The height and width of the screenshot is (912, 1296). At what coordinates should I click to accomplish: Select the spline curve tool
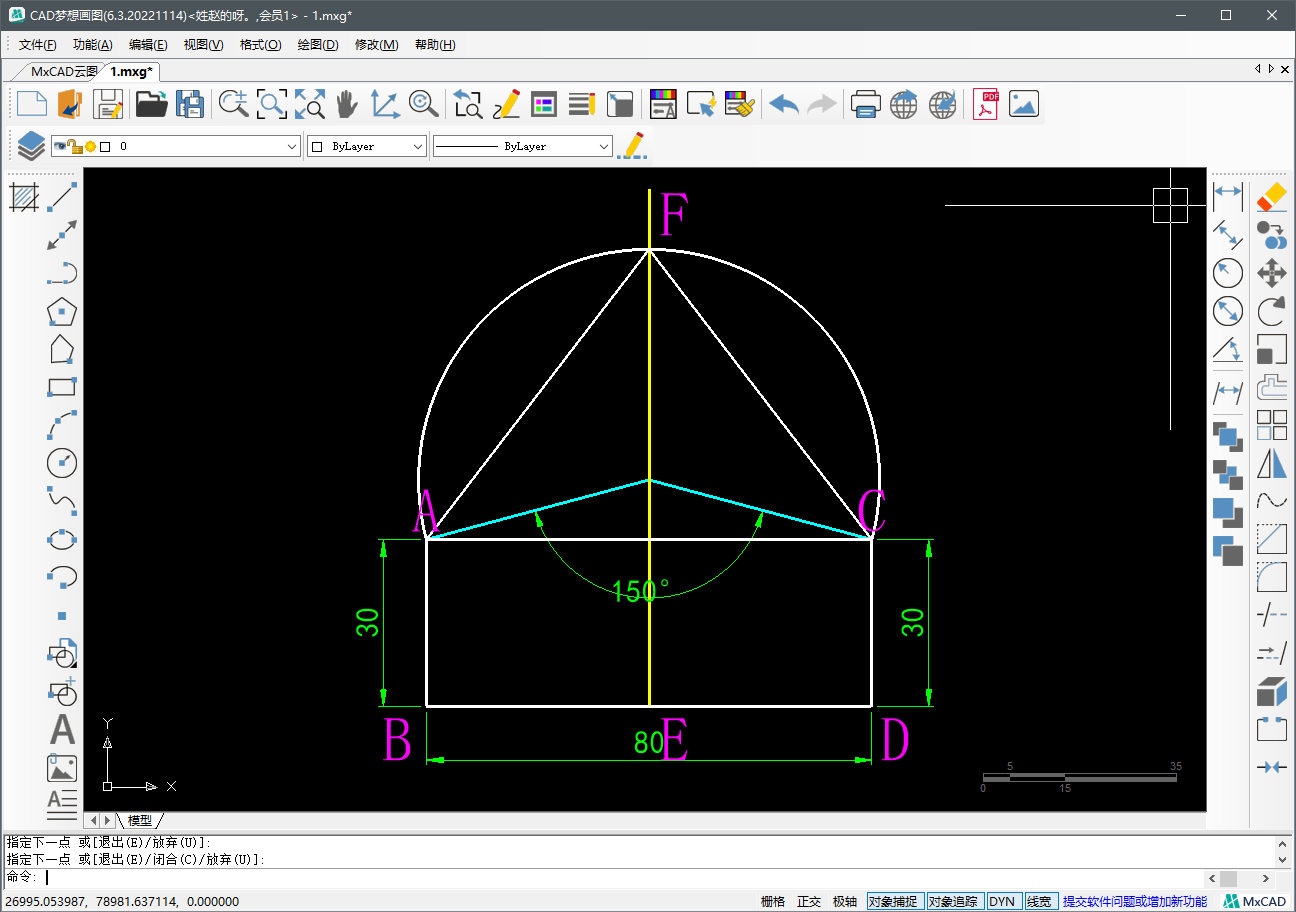pyautogui.click(x=62, y=501)
